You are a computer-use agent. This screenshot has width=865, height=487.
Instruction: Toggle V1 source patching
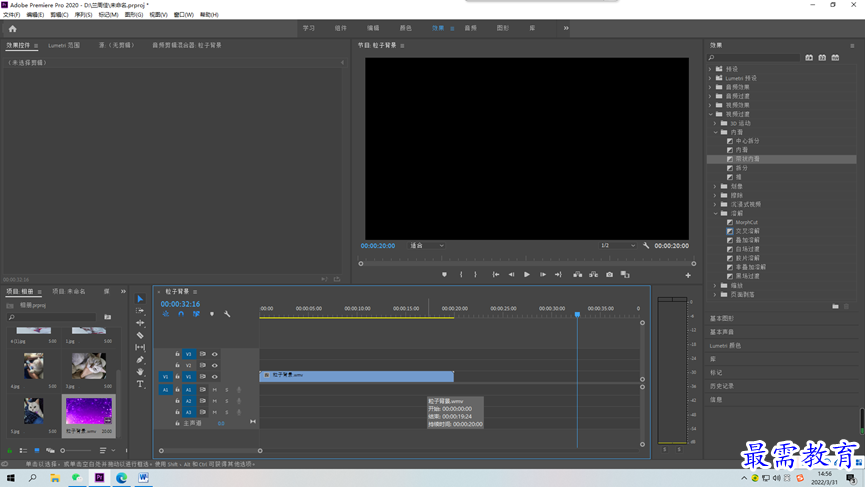[x=165, y=377]
